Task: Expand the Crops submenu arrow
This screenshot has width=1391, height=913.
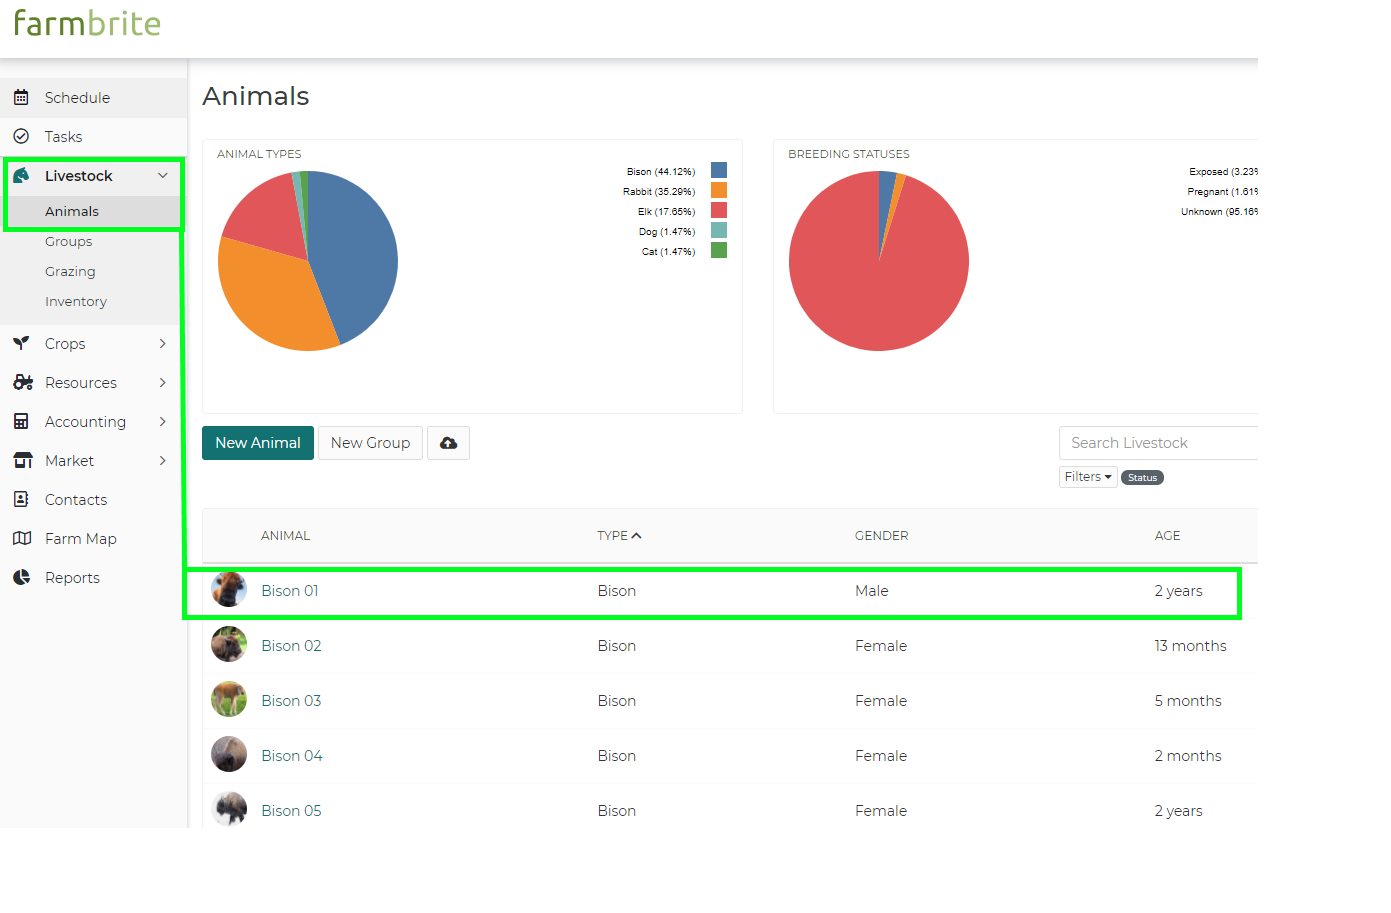Action: (x=163, y=343)
